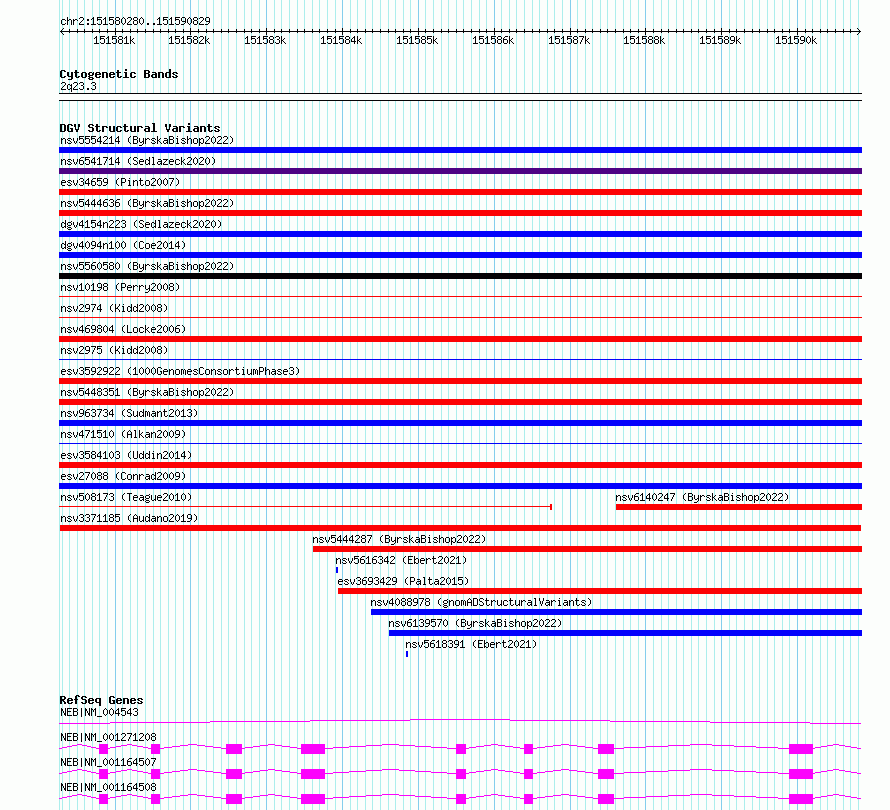This screenshot has width=890, height=810.
Task: Click nsv6139570 (ByrskaBishop2022) label
Action: point(475,623)
